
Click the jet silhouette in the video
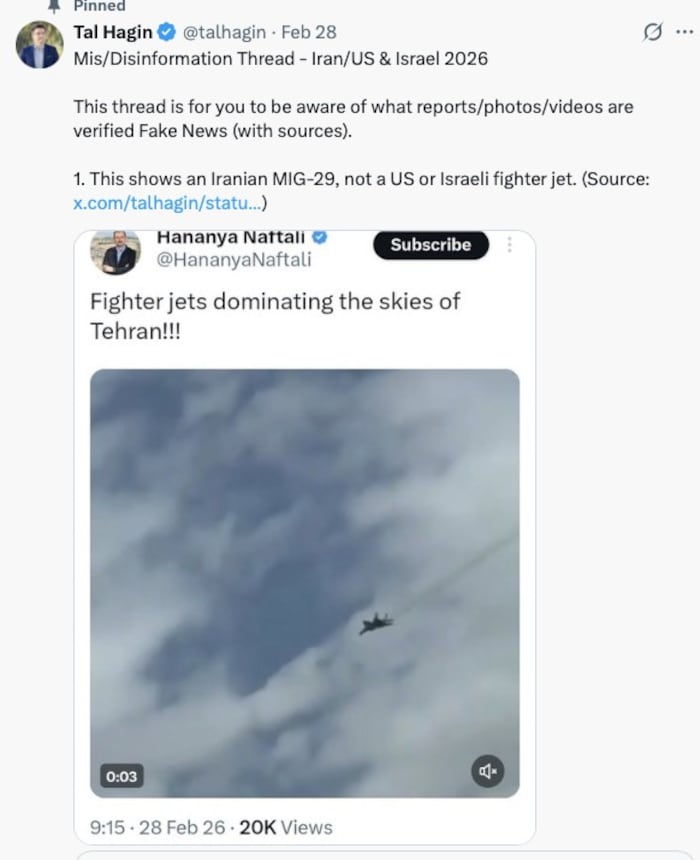tap(377, 623)
